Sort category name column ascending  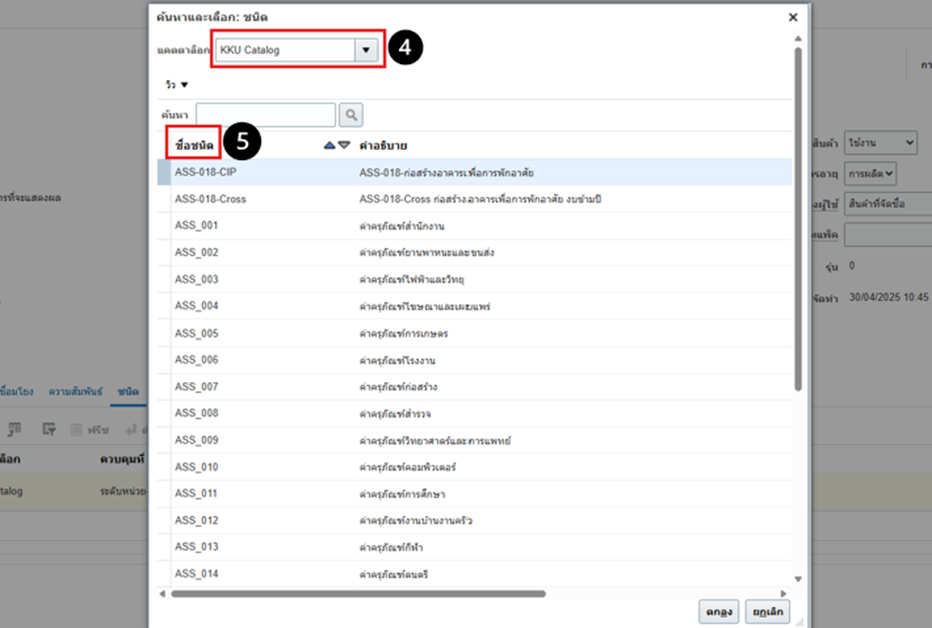coord(330,145)
